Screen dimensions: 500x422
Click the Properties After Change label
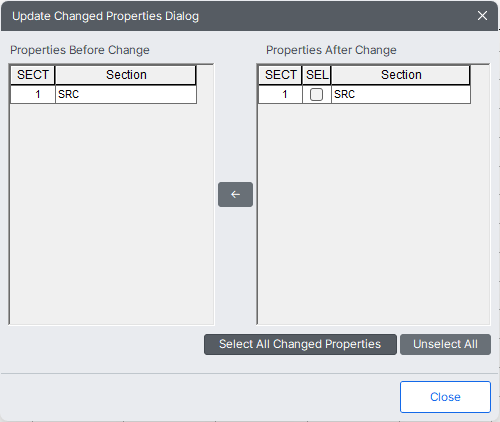pyautogui.click(x=331, y=50)
